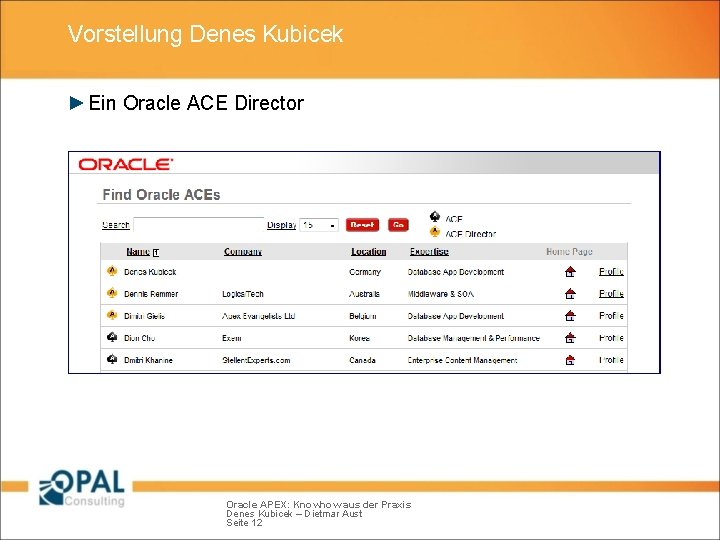Click the red Reset button
The image size is (720, 540).
(x=362, y=225)
